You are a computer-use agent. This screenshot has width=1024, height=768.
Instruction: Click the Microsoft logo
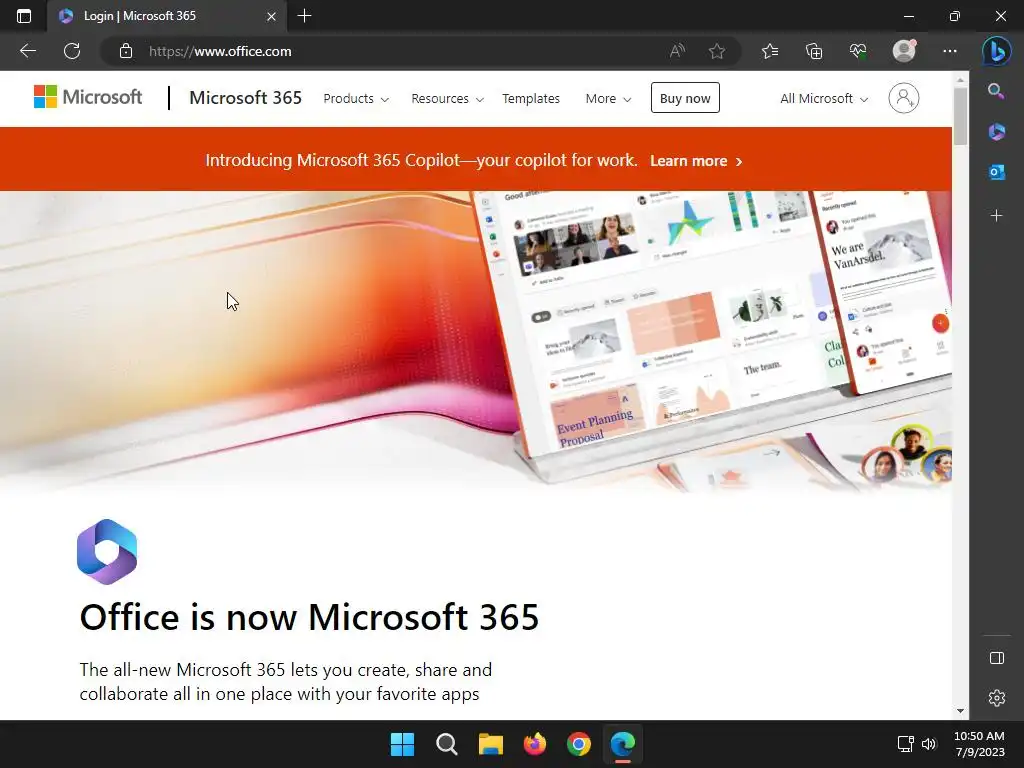[x=88, y=97]
